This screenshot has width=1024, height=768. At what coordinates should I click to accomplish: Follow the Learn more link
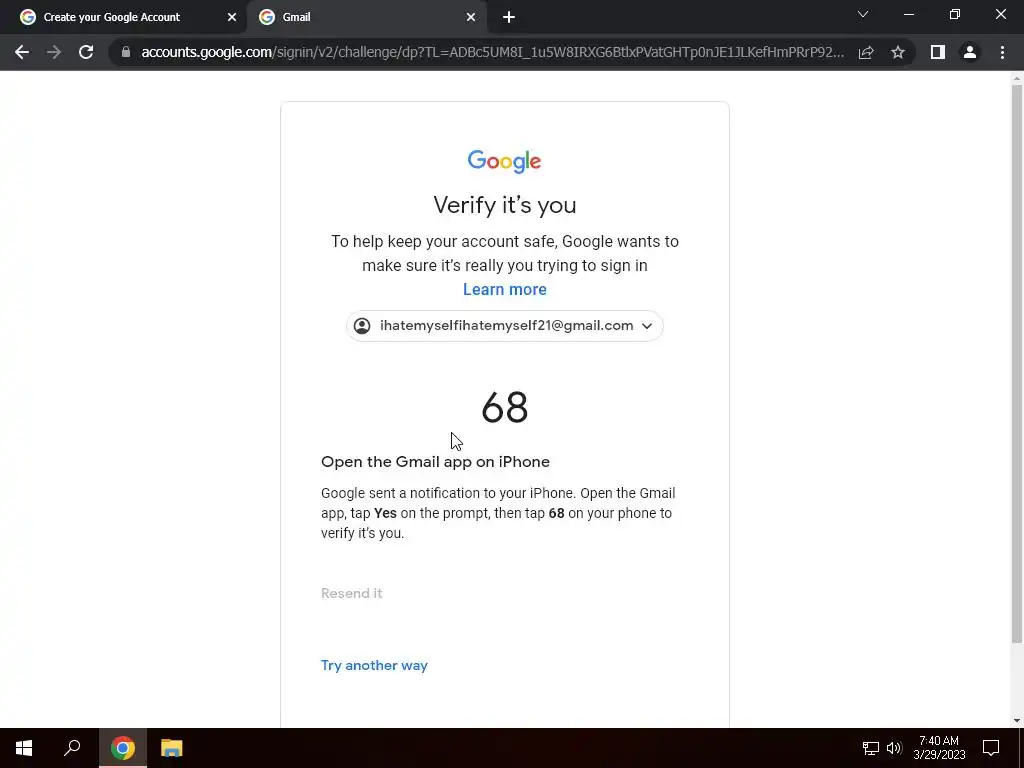(x=505, y=289)
